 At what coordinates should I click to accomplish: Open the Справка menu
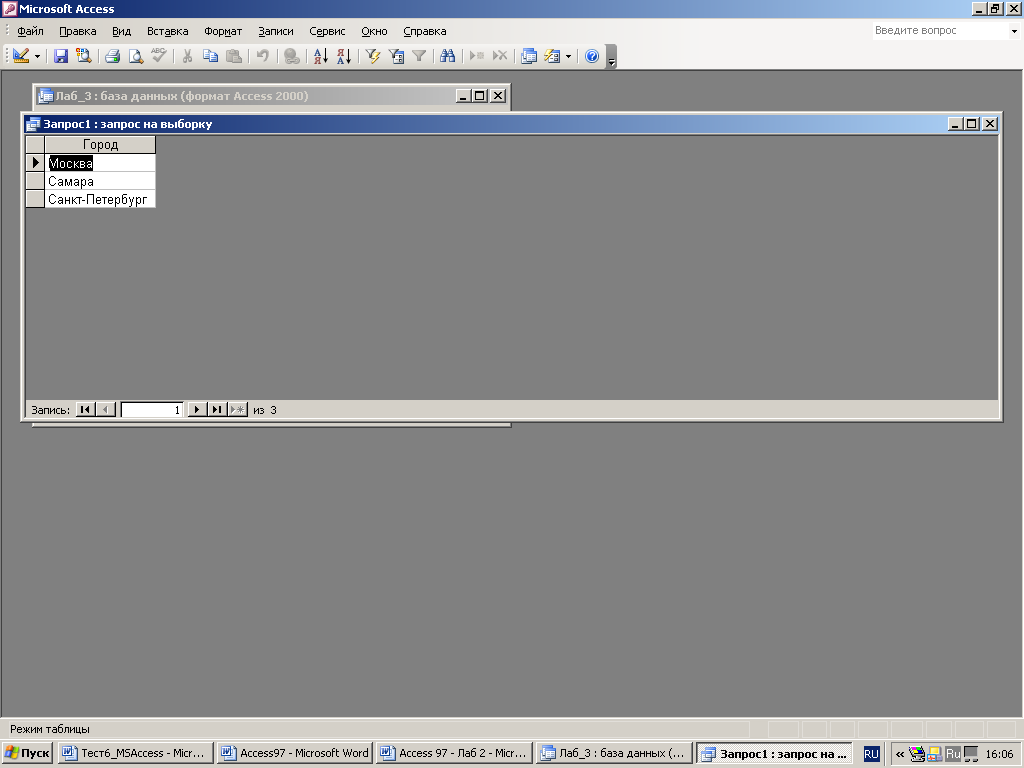tap(424, 31)
